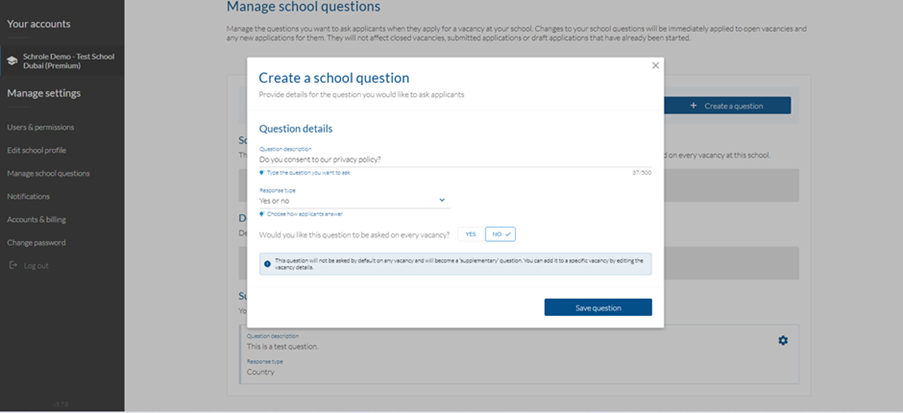The width and height of the screenshot is (903, 413).
Task: Open Manage school questions in sidebar
Action: (48, 173)
